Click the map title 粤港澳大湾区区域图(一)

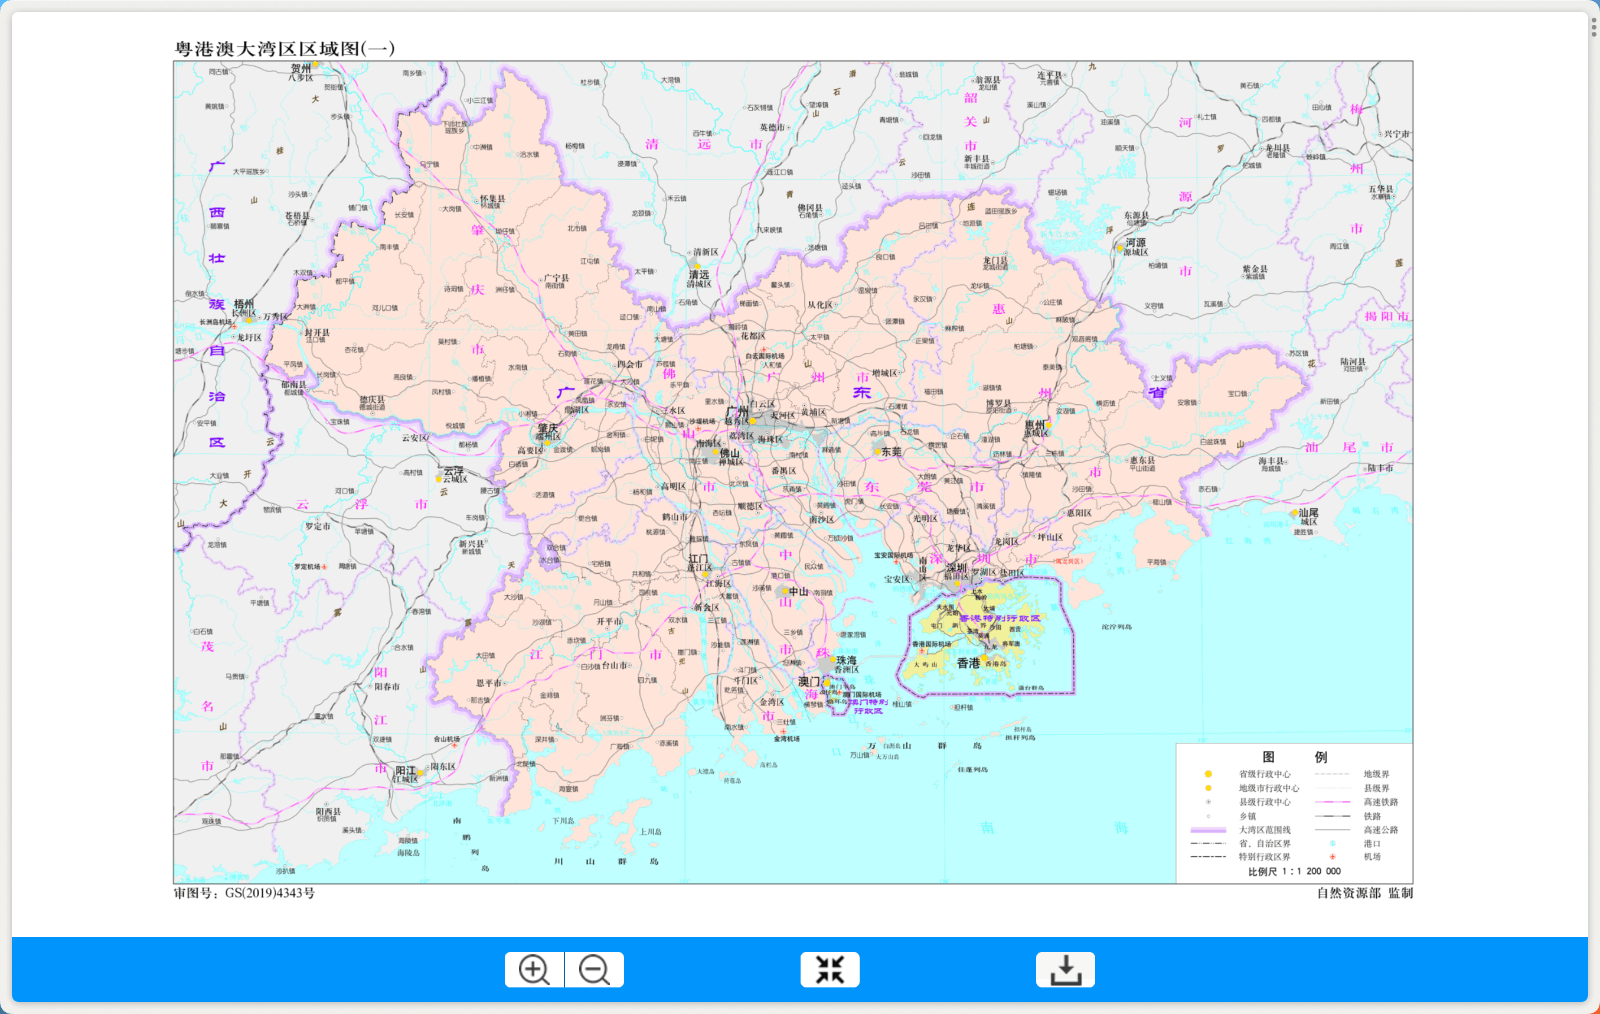pyautogui.click(x=285, y=49)
